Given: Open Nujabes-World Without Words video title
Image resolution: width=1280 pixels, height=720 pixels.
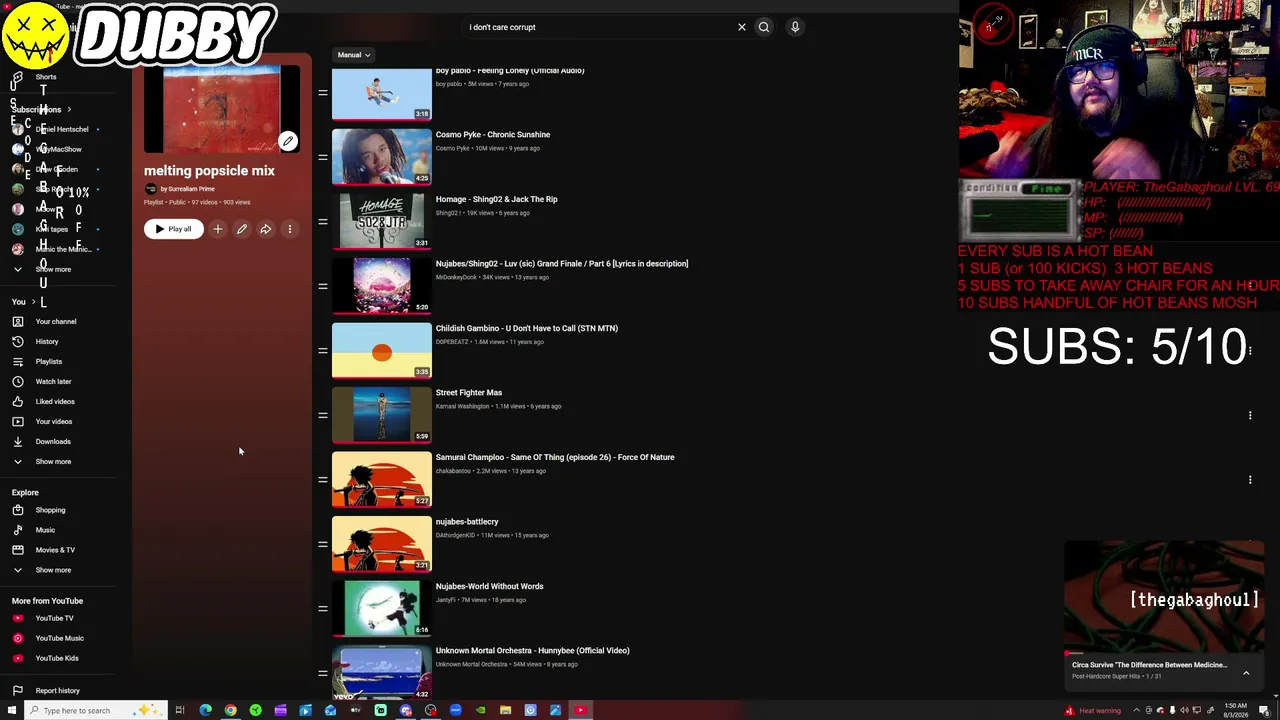Looking at the screenshot, I should pyautogui.click(x=489, y=586).
